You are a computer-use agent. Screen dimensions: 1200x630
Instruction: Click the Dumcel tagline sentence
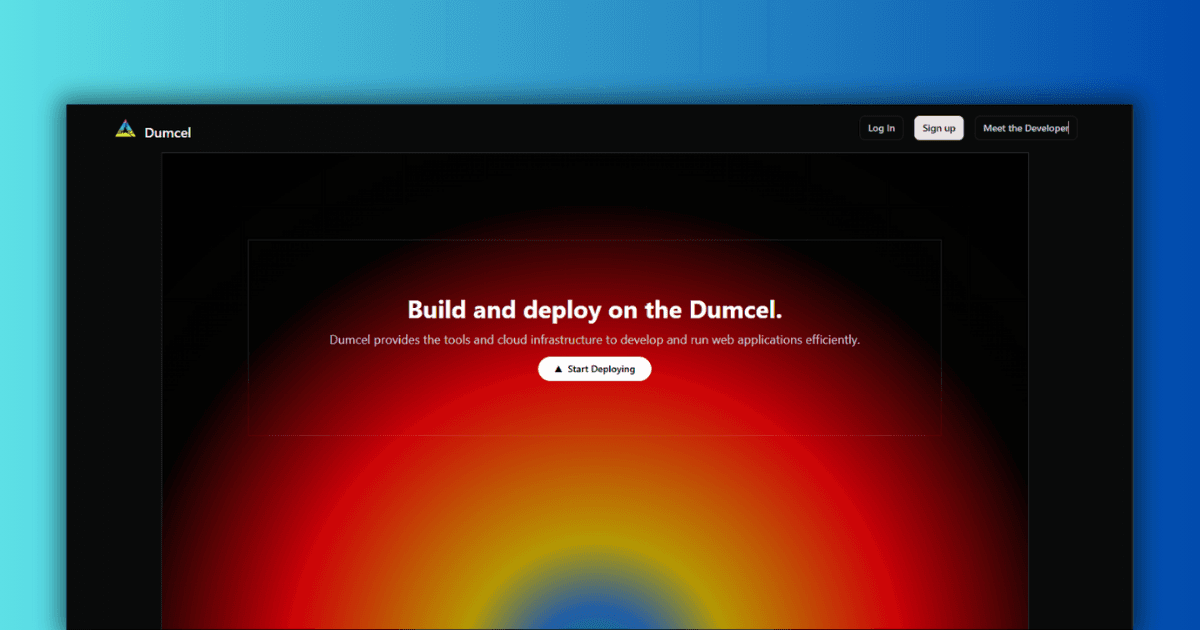(x=594, y=339)
